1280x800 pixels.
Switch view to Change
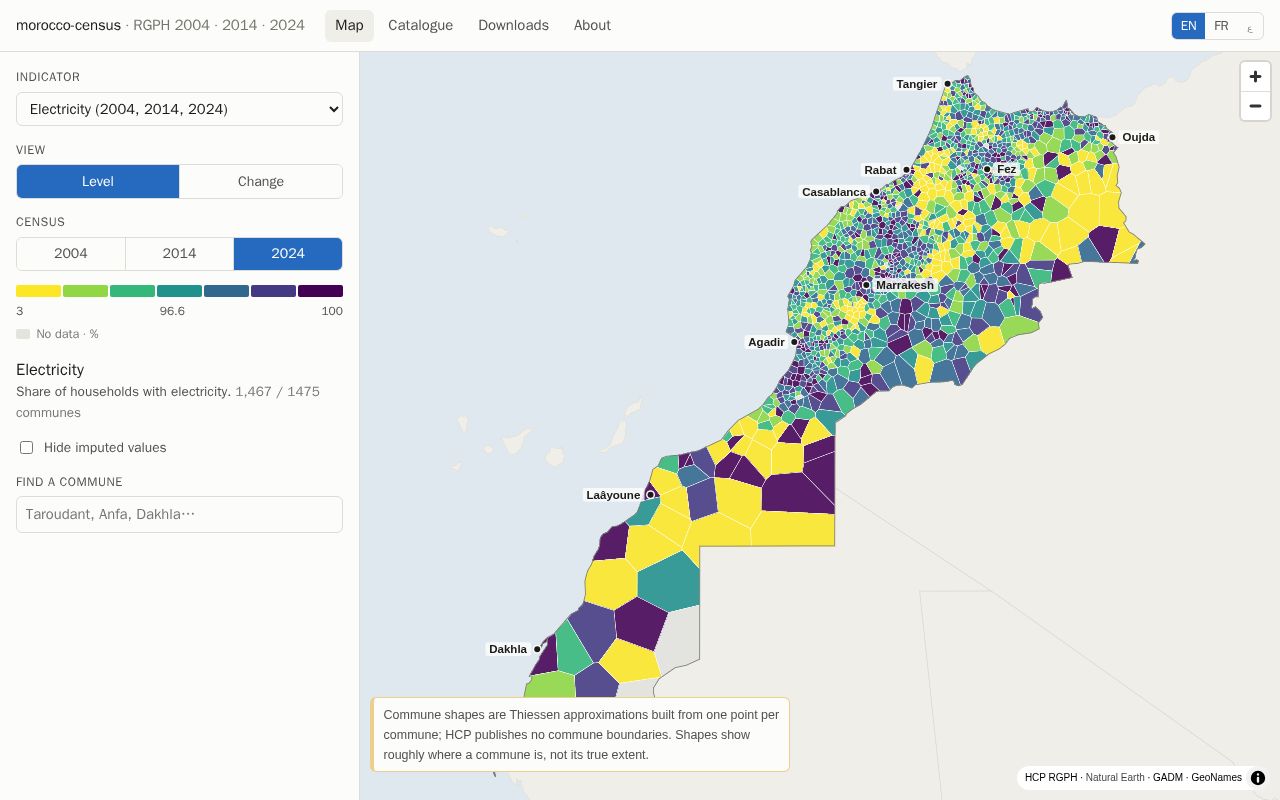(x=261, y=181)
